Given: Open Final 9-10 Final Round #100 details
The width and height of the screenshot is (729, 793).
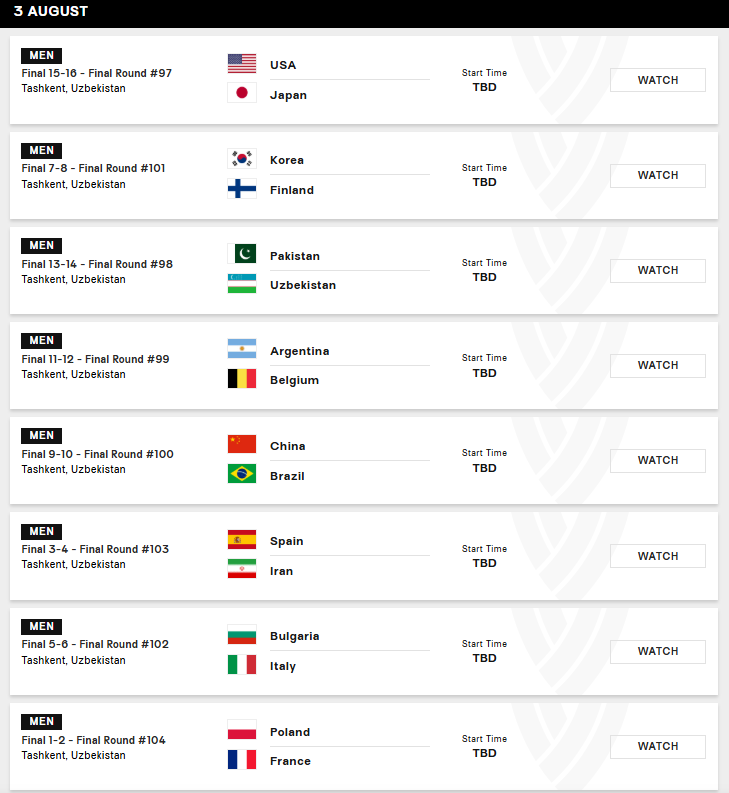Looking at the screenshot, I should tap(98, 454).
